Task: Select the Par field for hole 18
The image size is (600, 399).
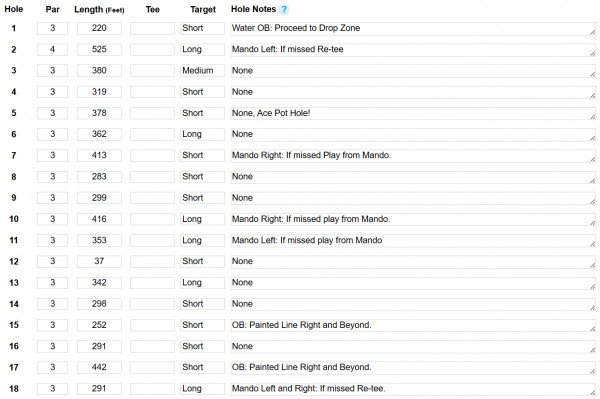Action: point(52,389)
